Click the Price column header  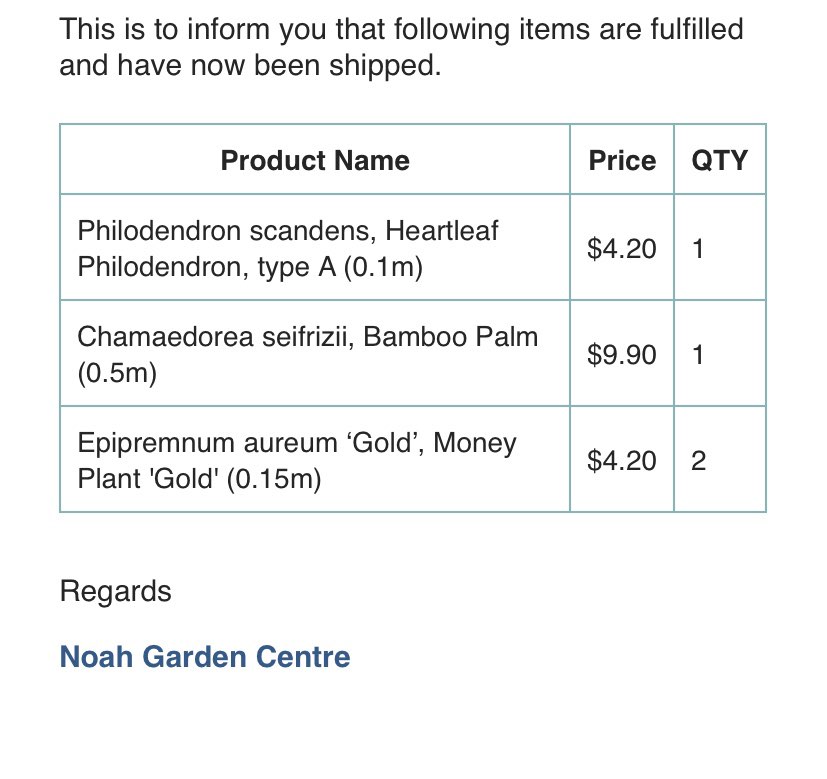point(622,160)
